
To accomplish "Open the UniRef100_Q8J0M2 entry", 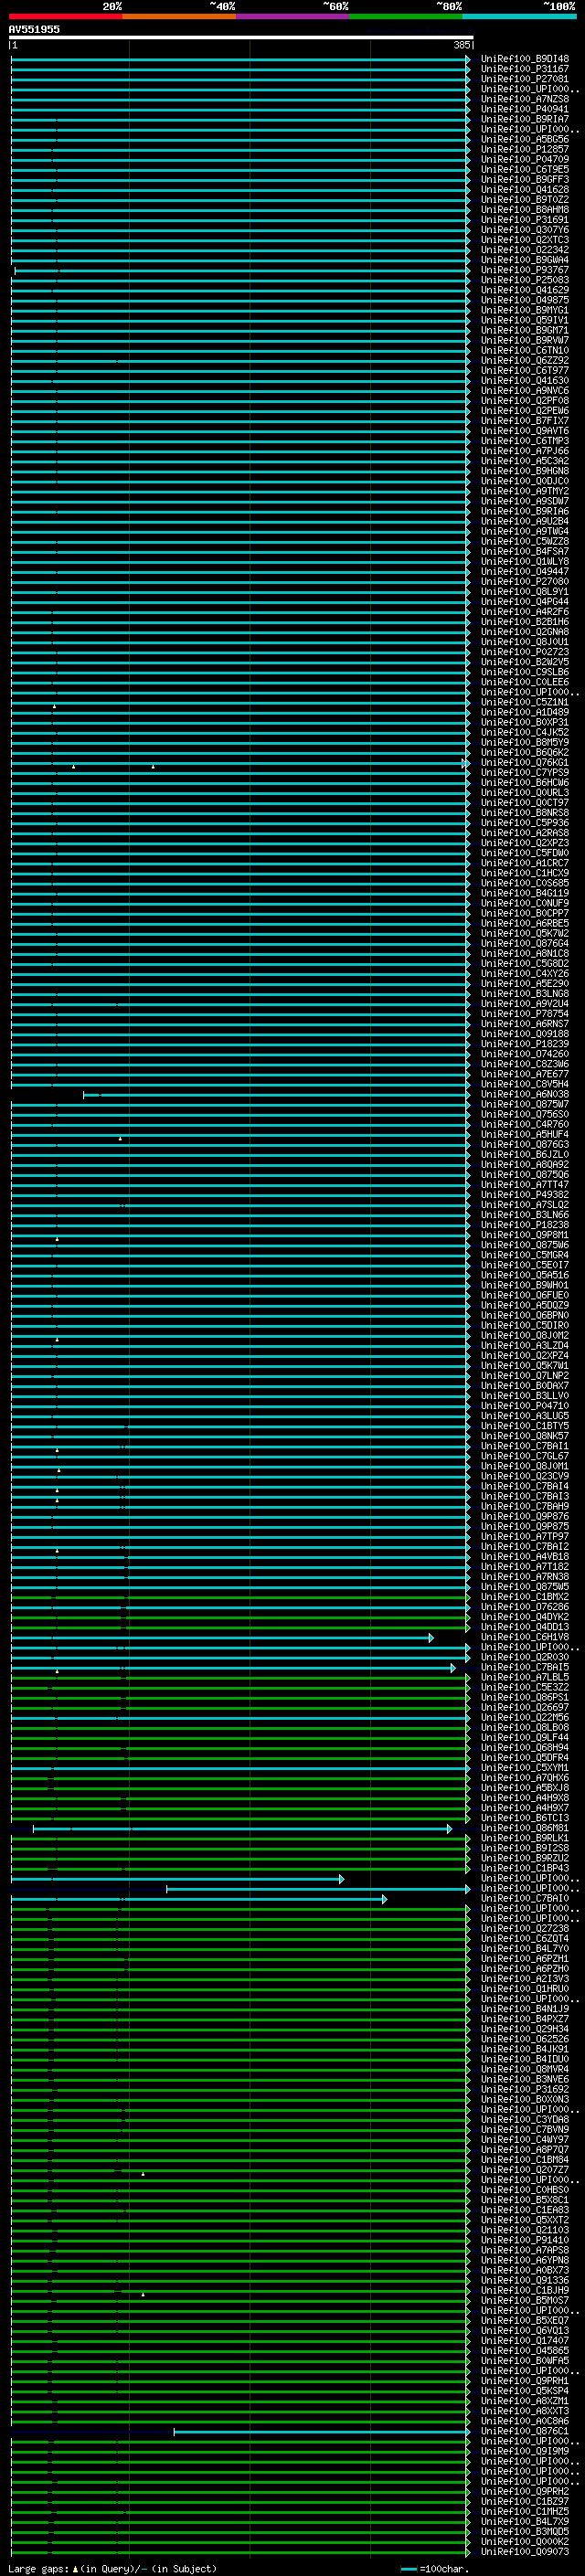I will 525,1336.
